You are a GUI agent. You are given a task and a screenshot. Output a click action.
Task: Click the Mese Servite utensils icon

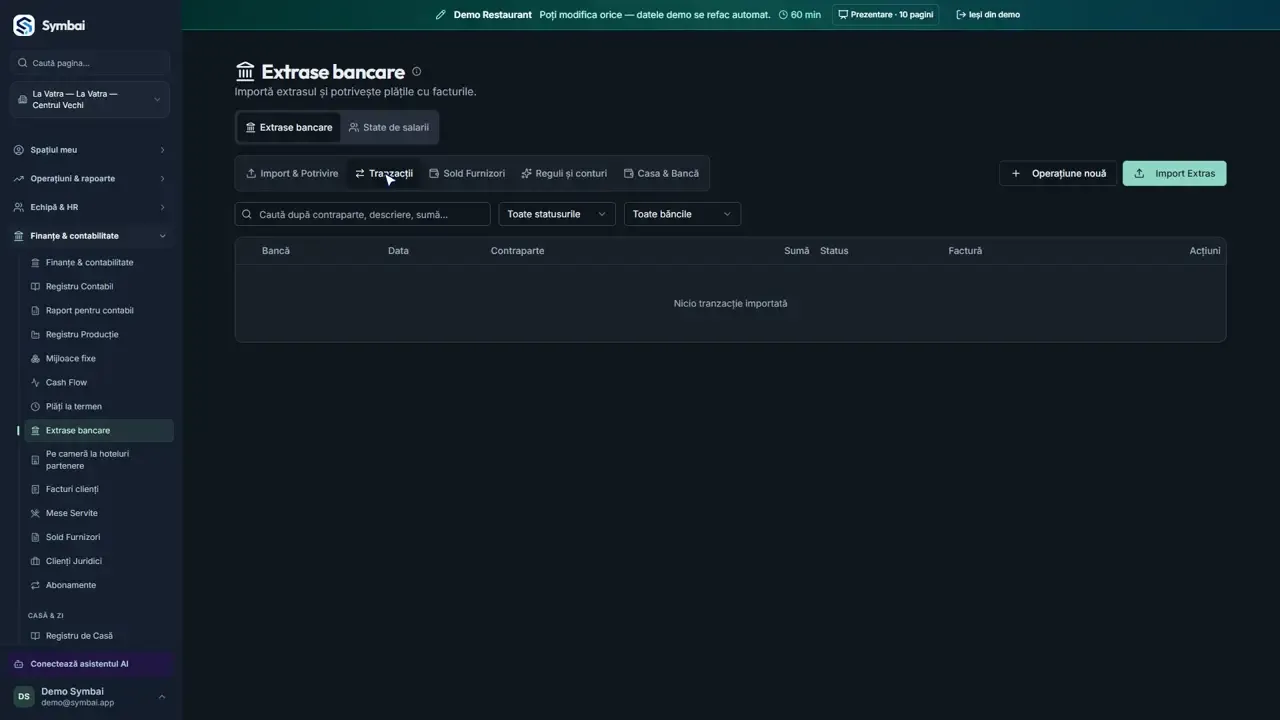pyautogui.click(x=36, y=514)
